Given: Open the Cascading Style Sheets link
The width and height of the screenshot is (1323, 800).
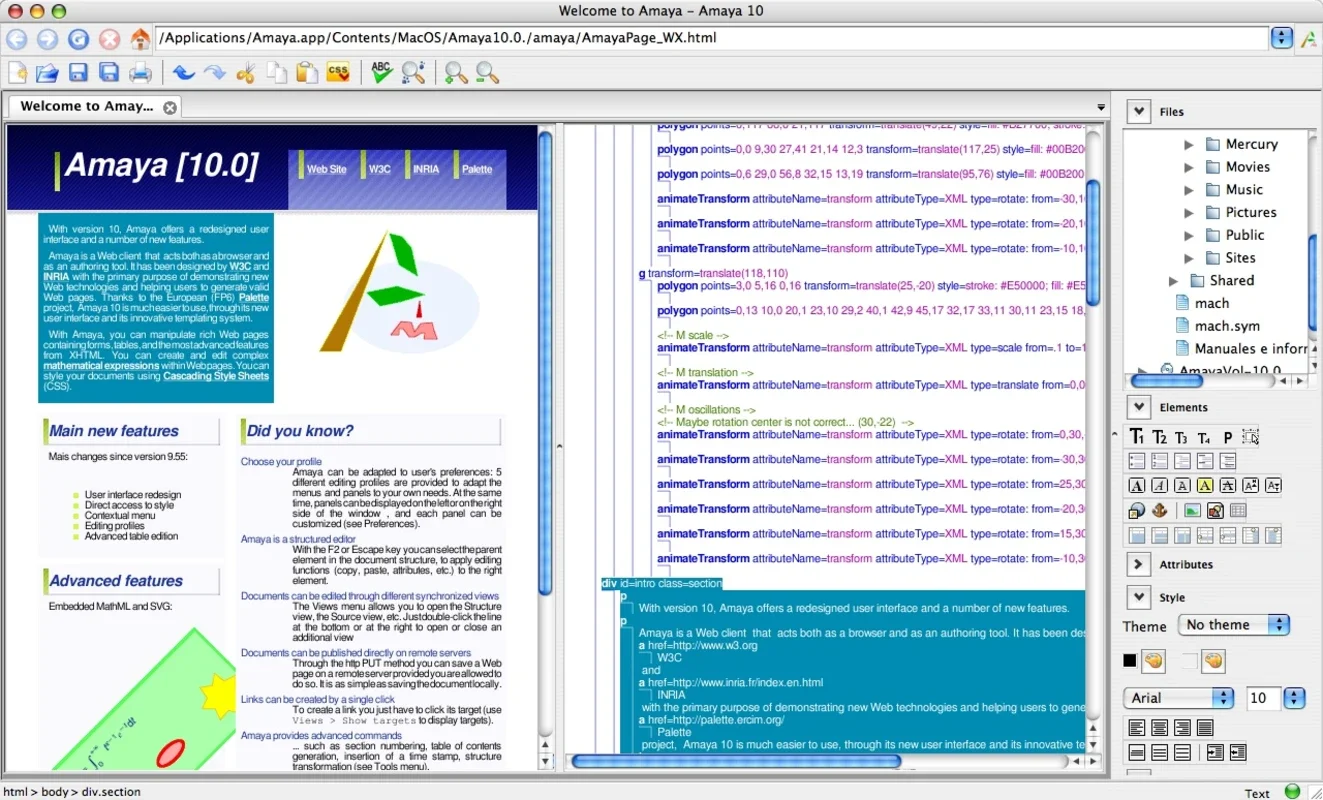Looking at the screenshot, I should click(216, 376).
